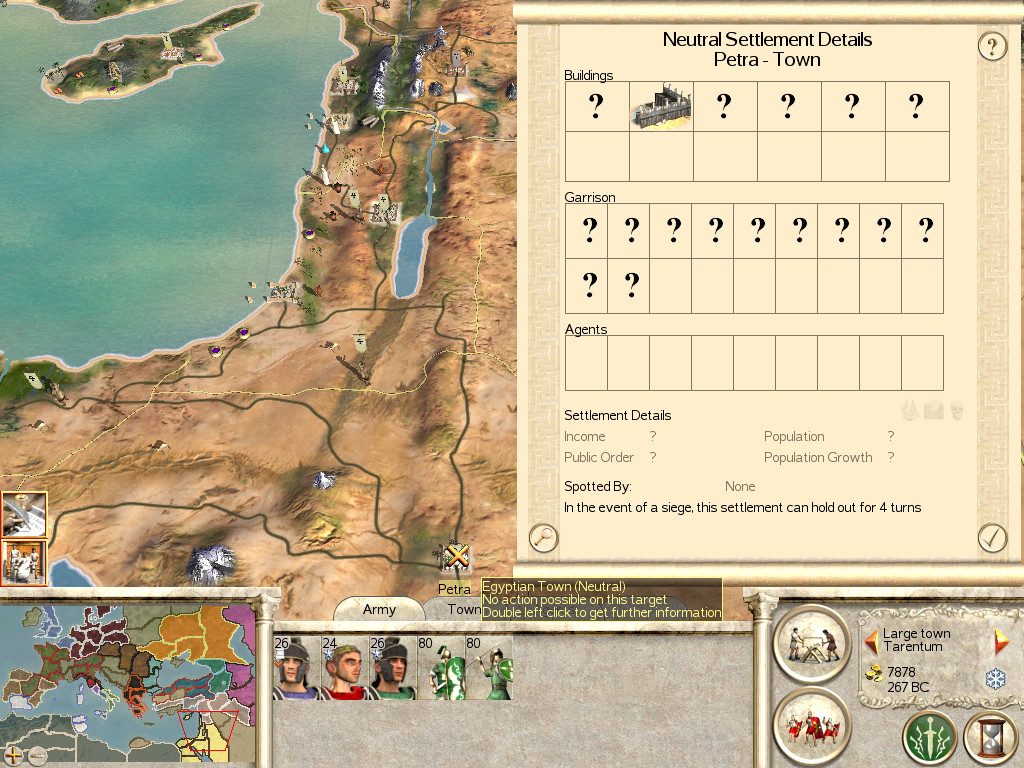Screen dimensions: 1024x768
Task: Click the 'Large town Tarentum' label
Action: pos(916,640)
